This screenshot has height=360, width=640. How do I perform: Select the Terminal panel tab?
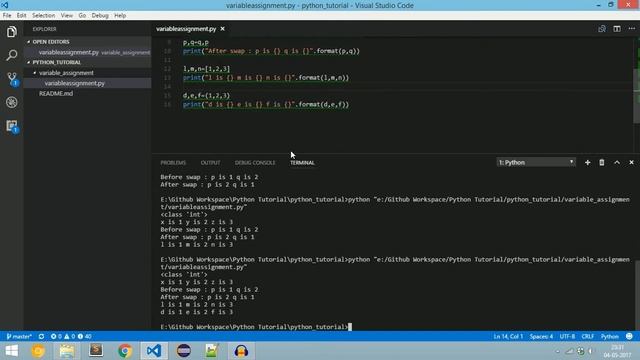tap(302, 163)
